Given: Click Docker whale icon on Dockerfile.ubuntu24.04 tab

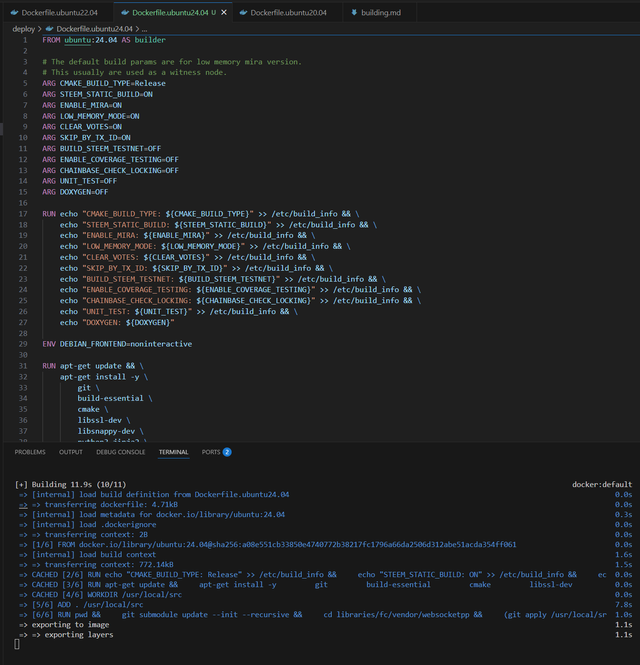Looking at the screenshot, I should point(125,13).
